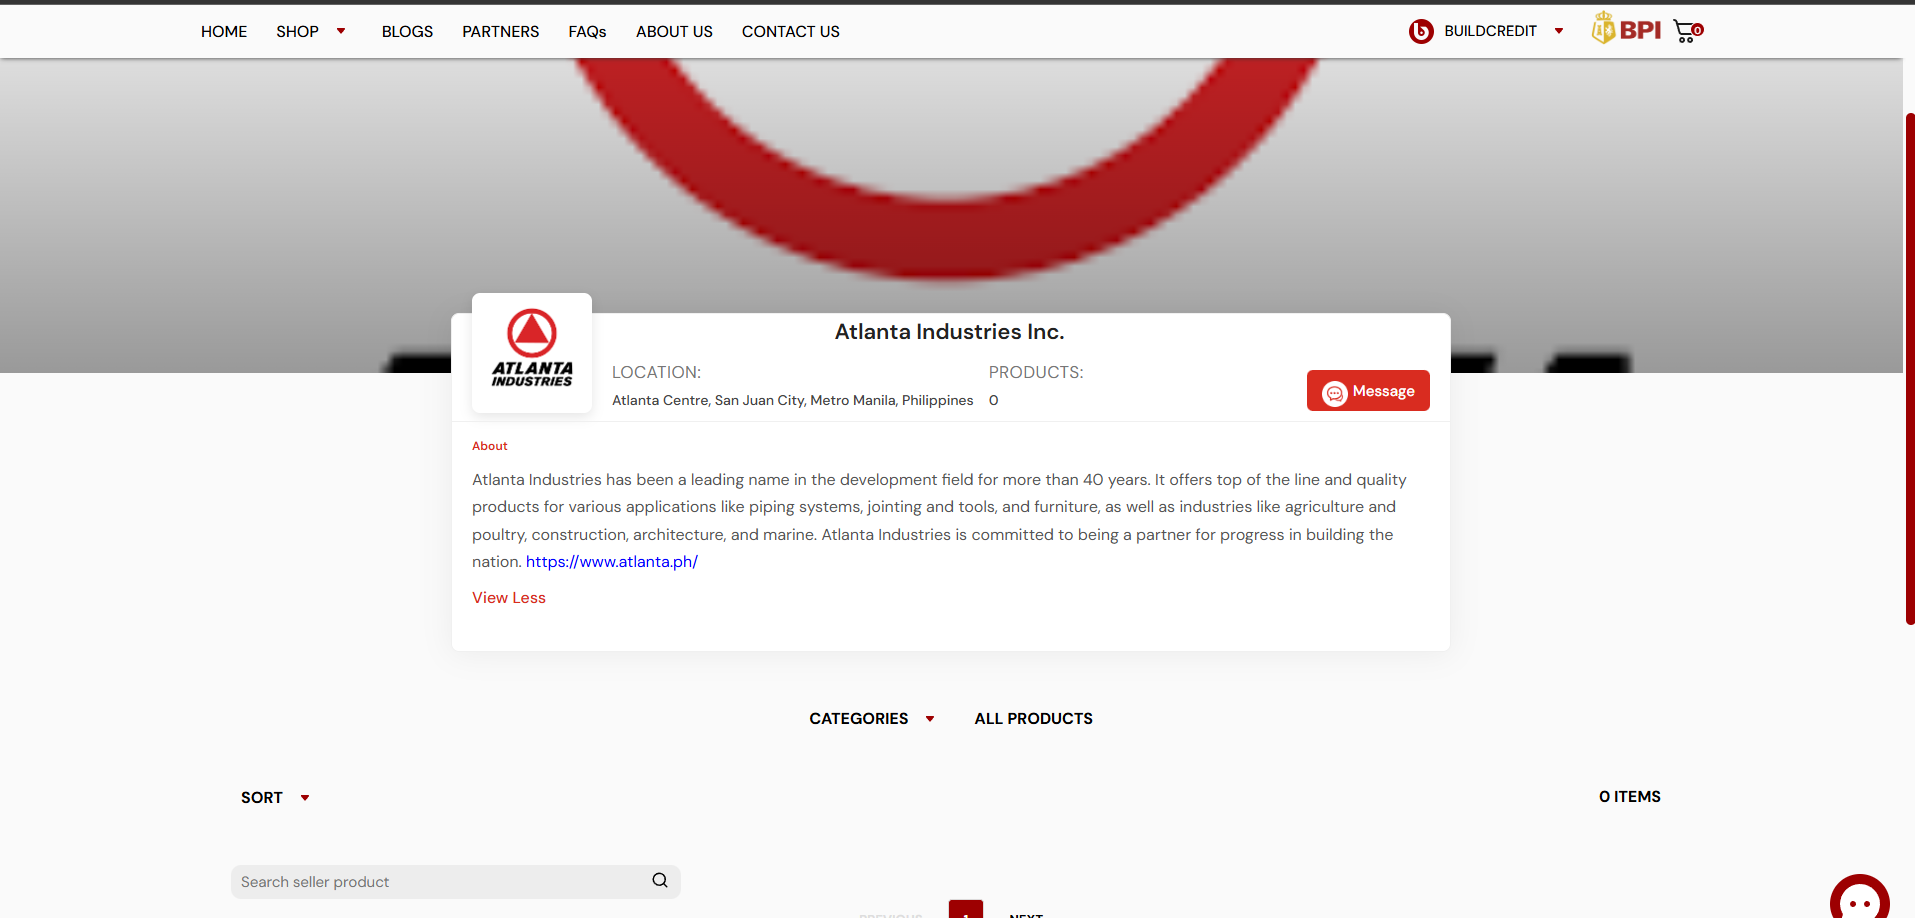
Task: Open the BLOGS page
Action: (x=407, y=32)
